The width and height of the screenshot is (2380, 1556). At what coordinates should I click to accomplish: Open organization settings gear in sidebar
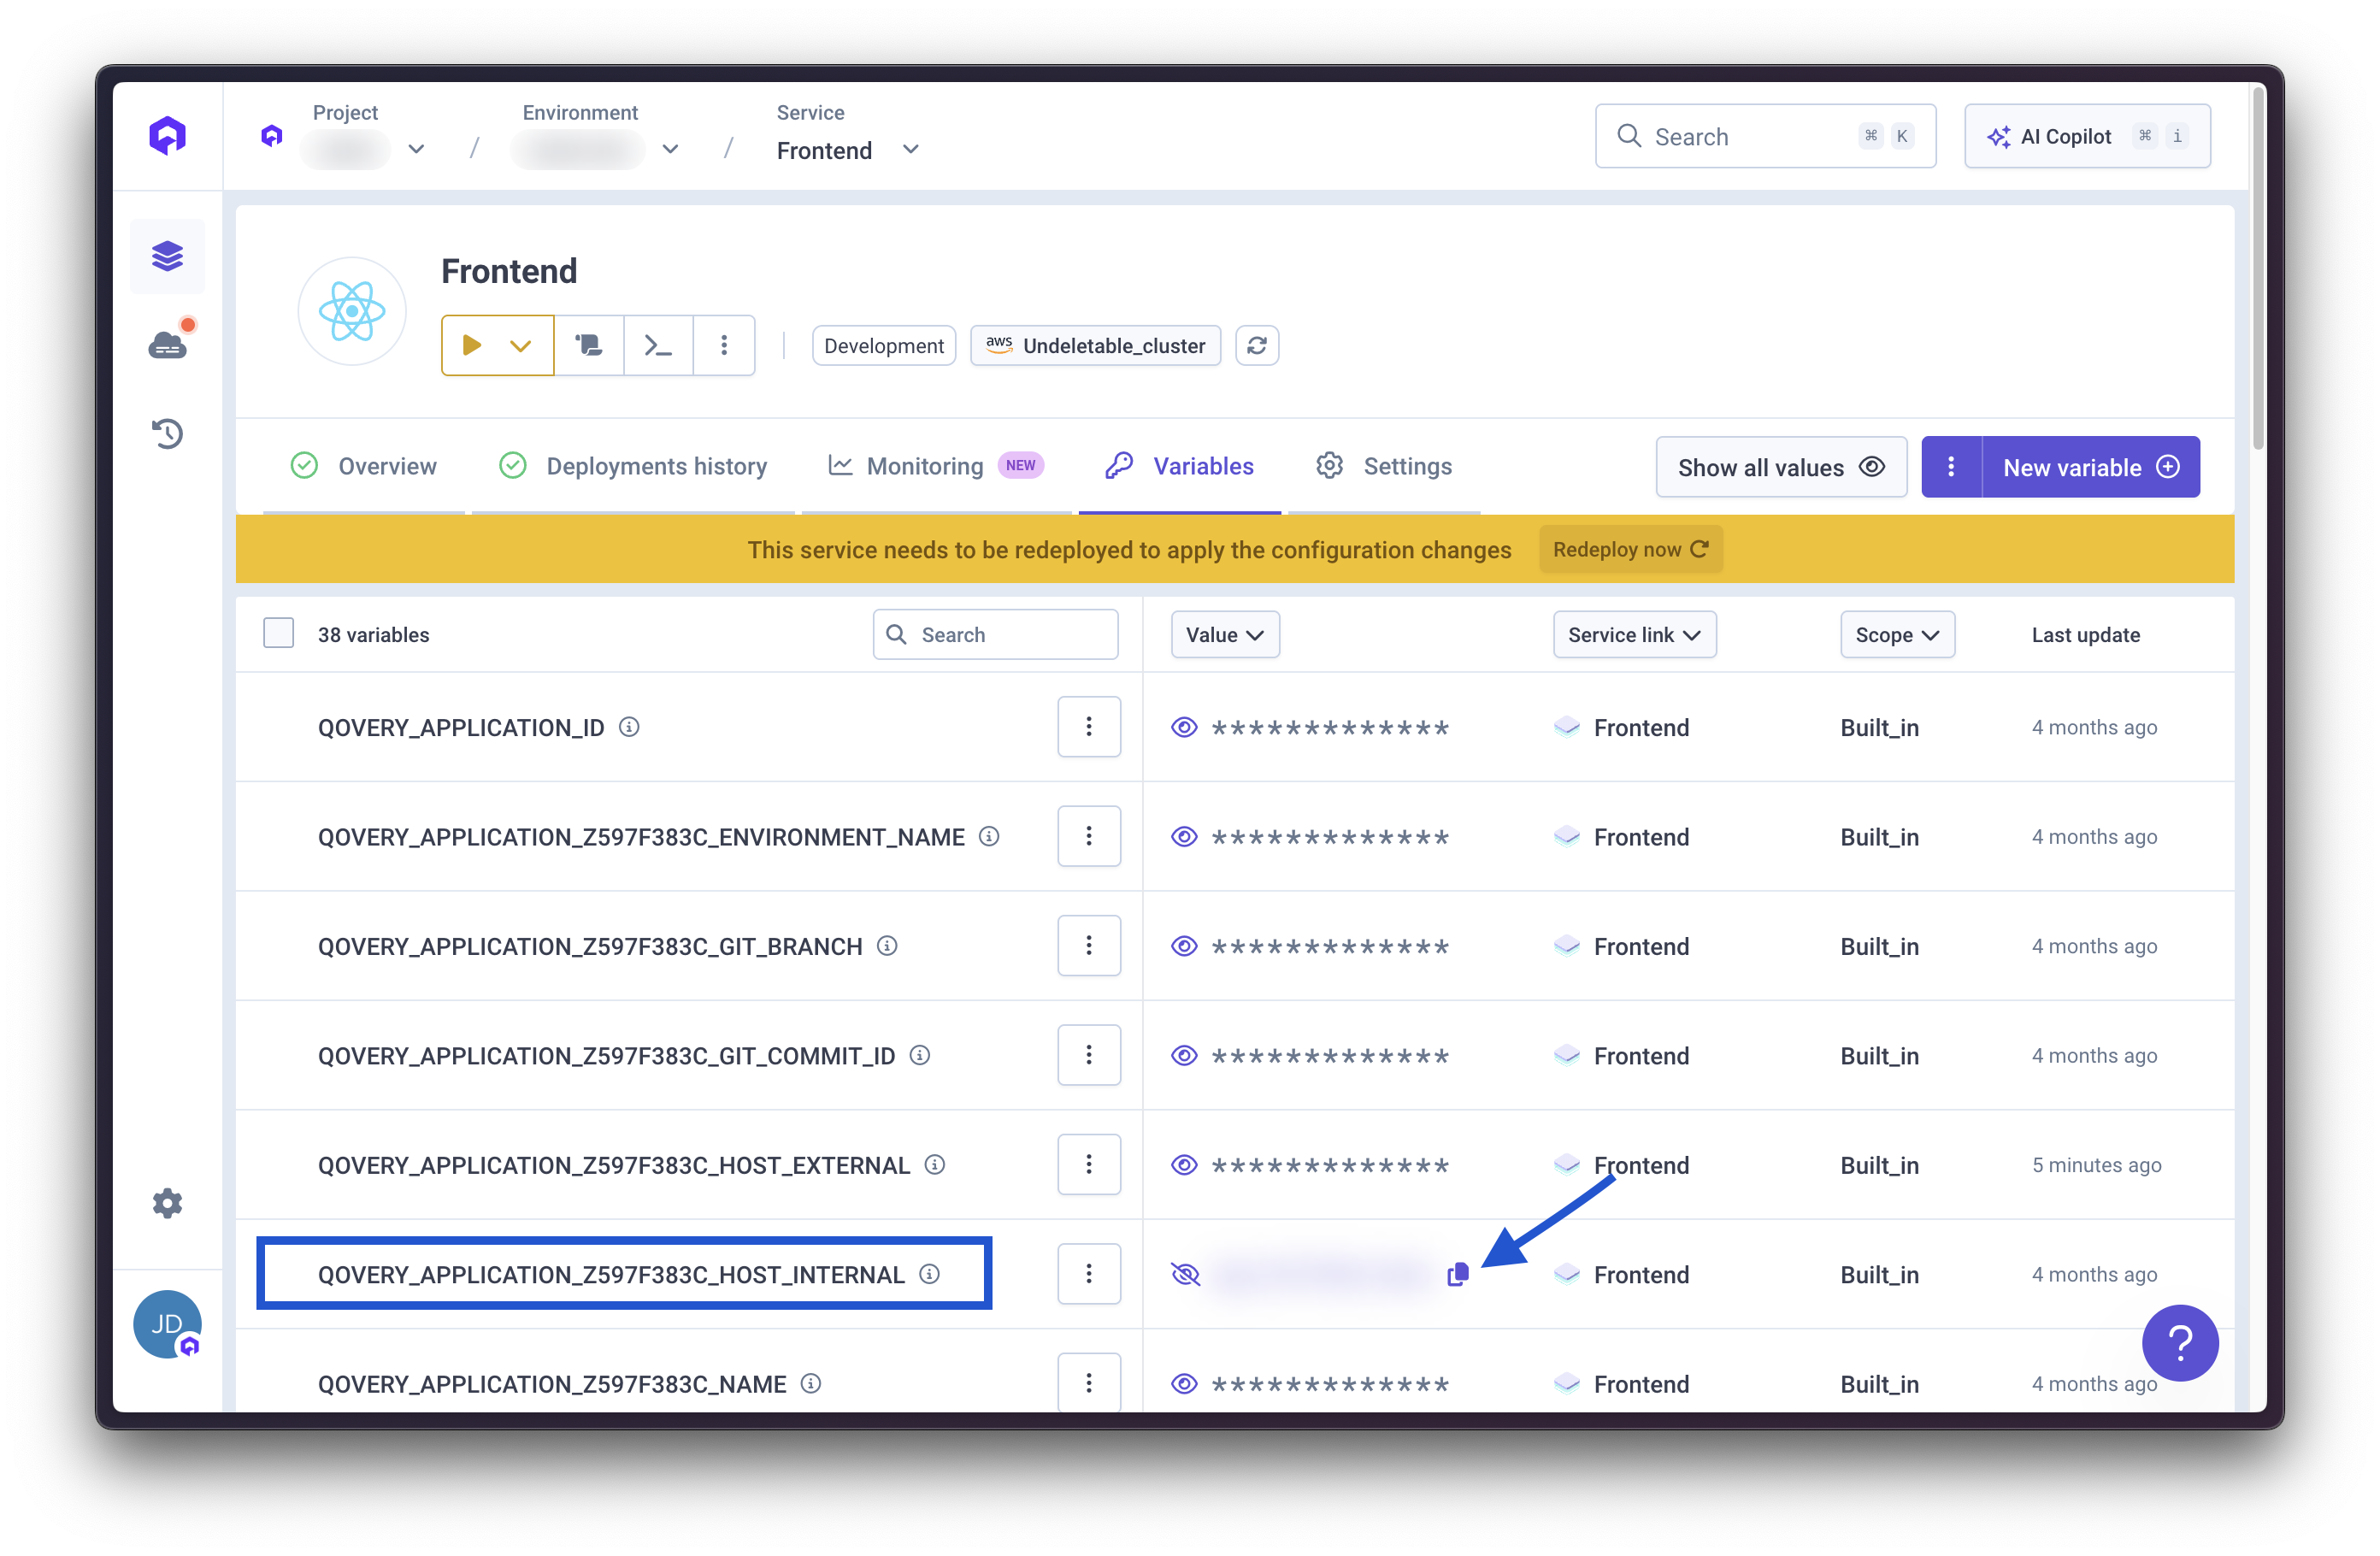(167, 1203)
